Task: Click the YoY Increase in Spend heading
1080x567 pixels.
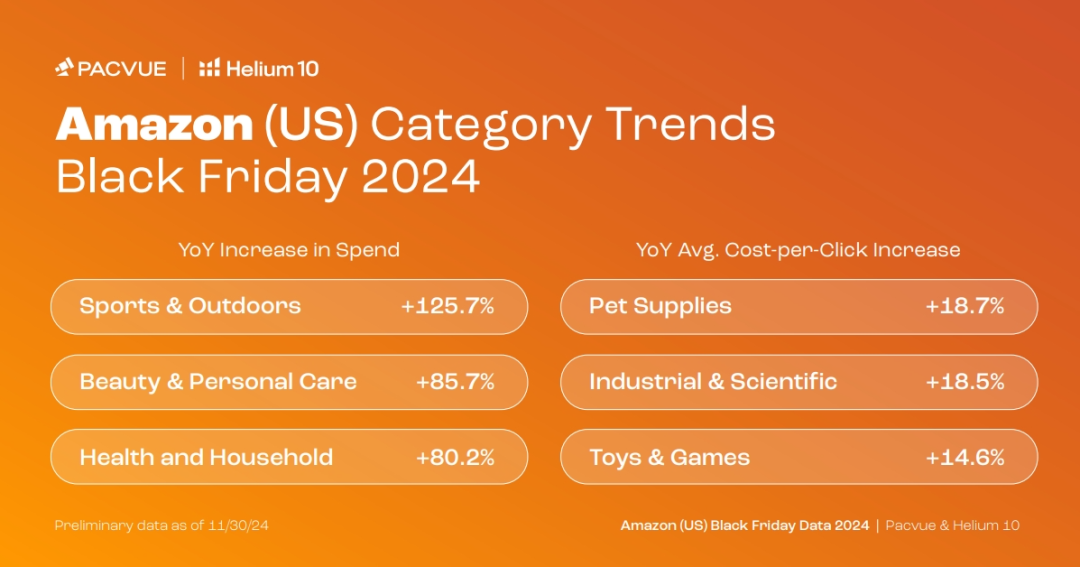Action: pyautogui.click(x=289, y=249)
